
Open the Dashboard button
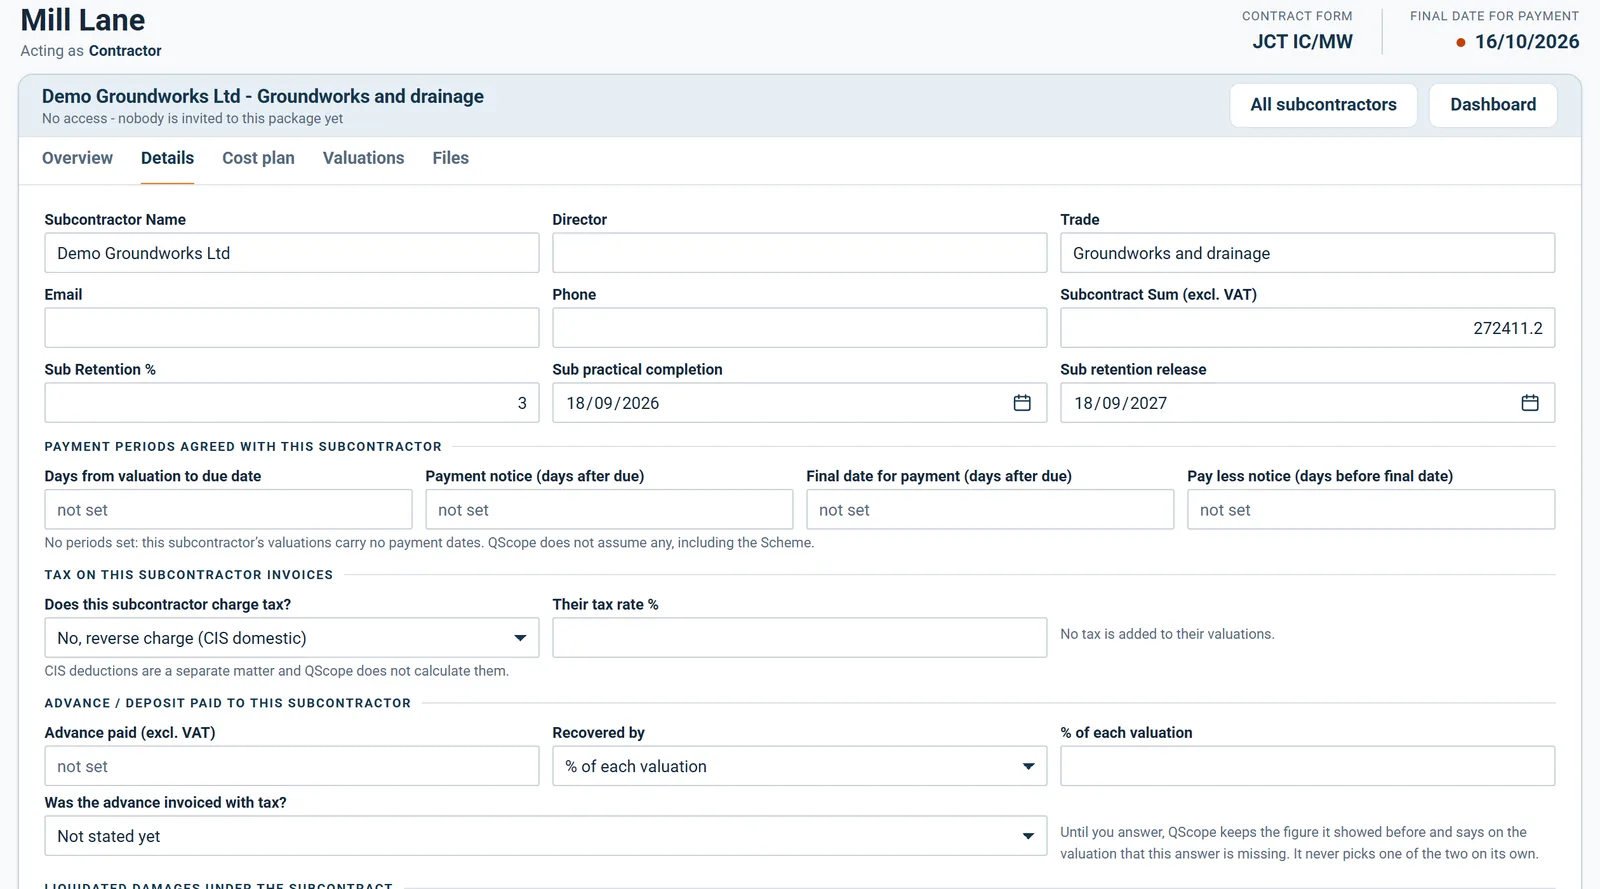pyautogui.click(x=1493, y=105)
